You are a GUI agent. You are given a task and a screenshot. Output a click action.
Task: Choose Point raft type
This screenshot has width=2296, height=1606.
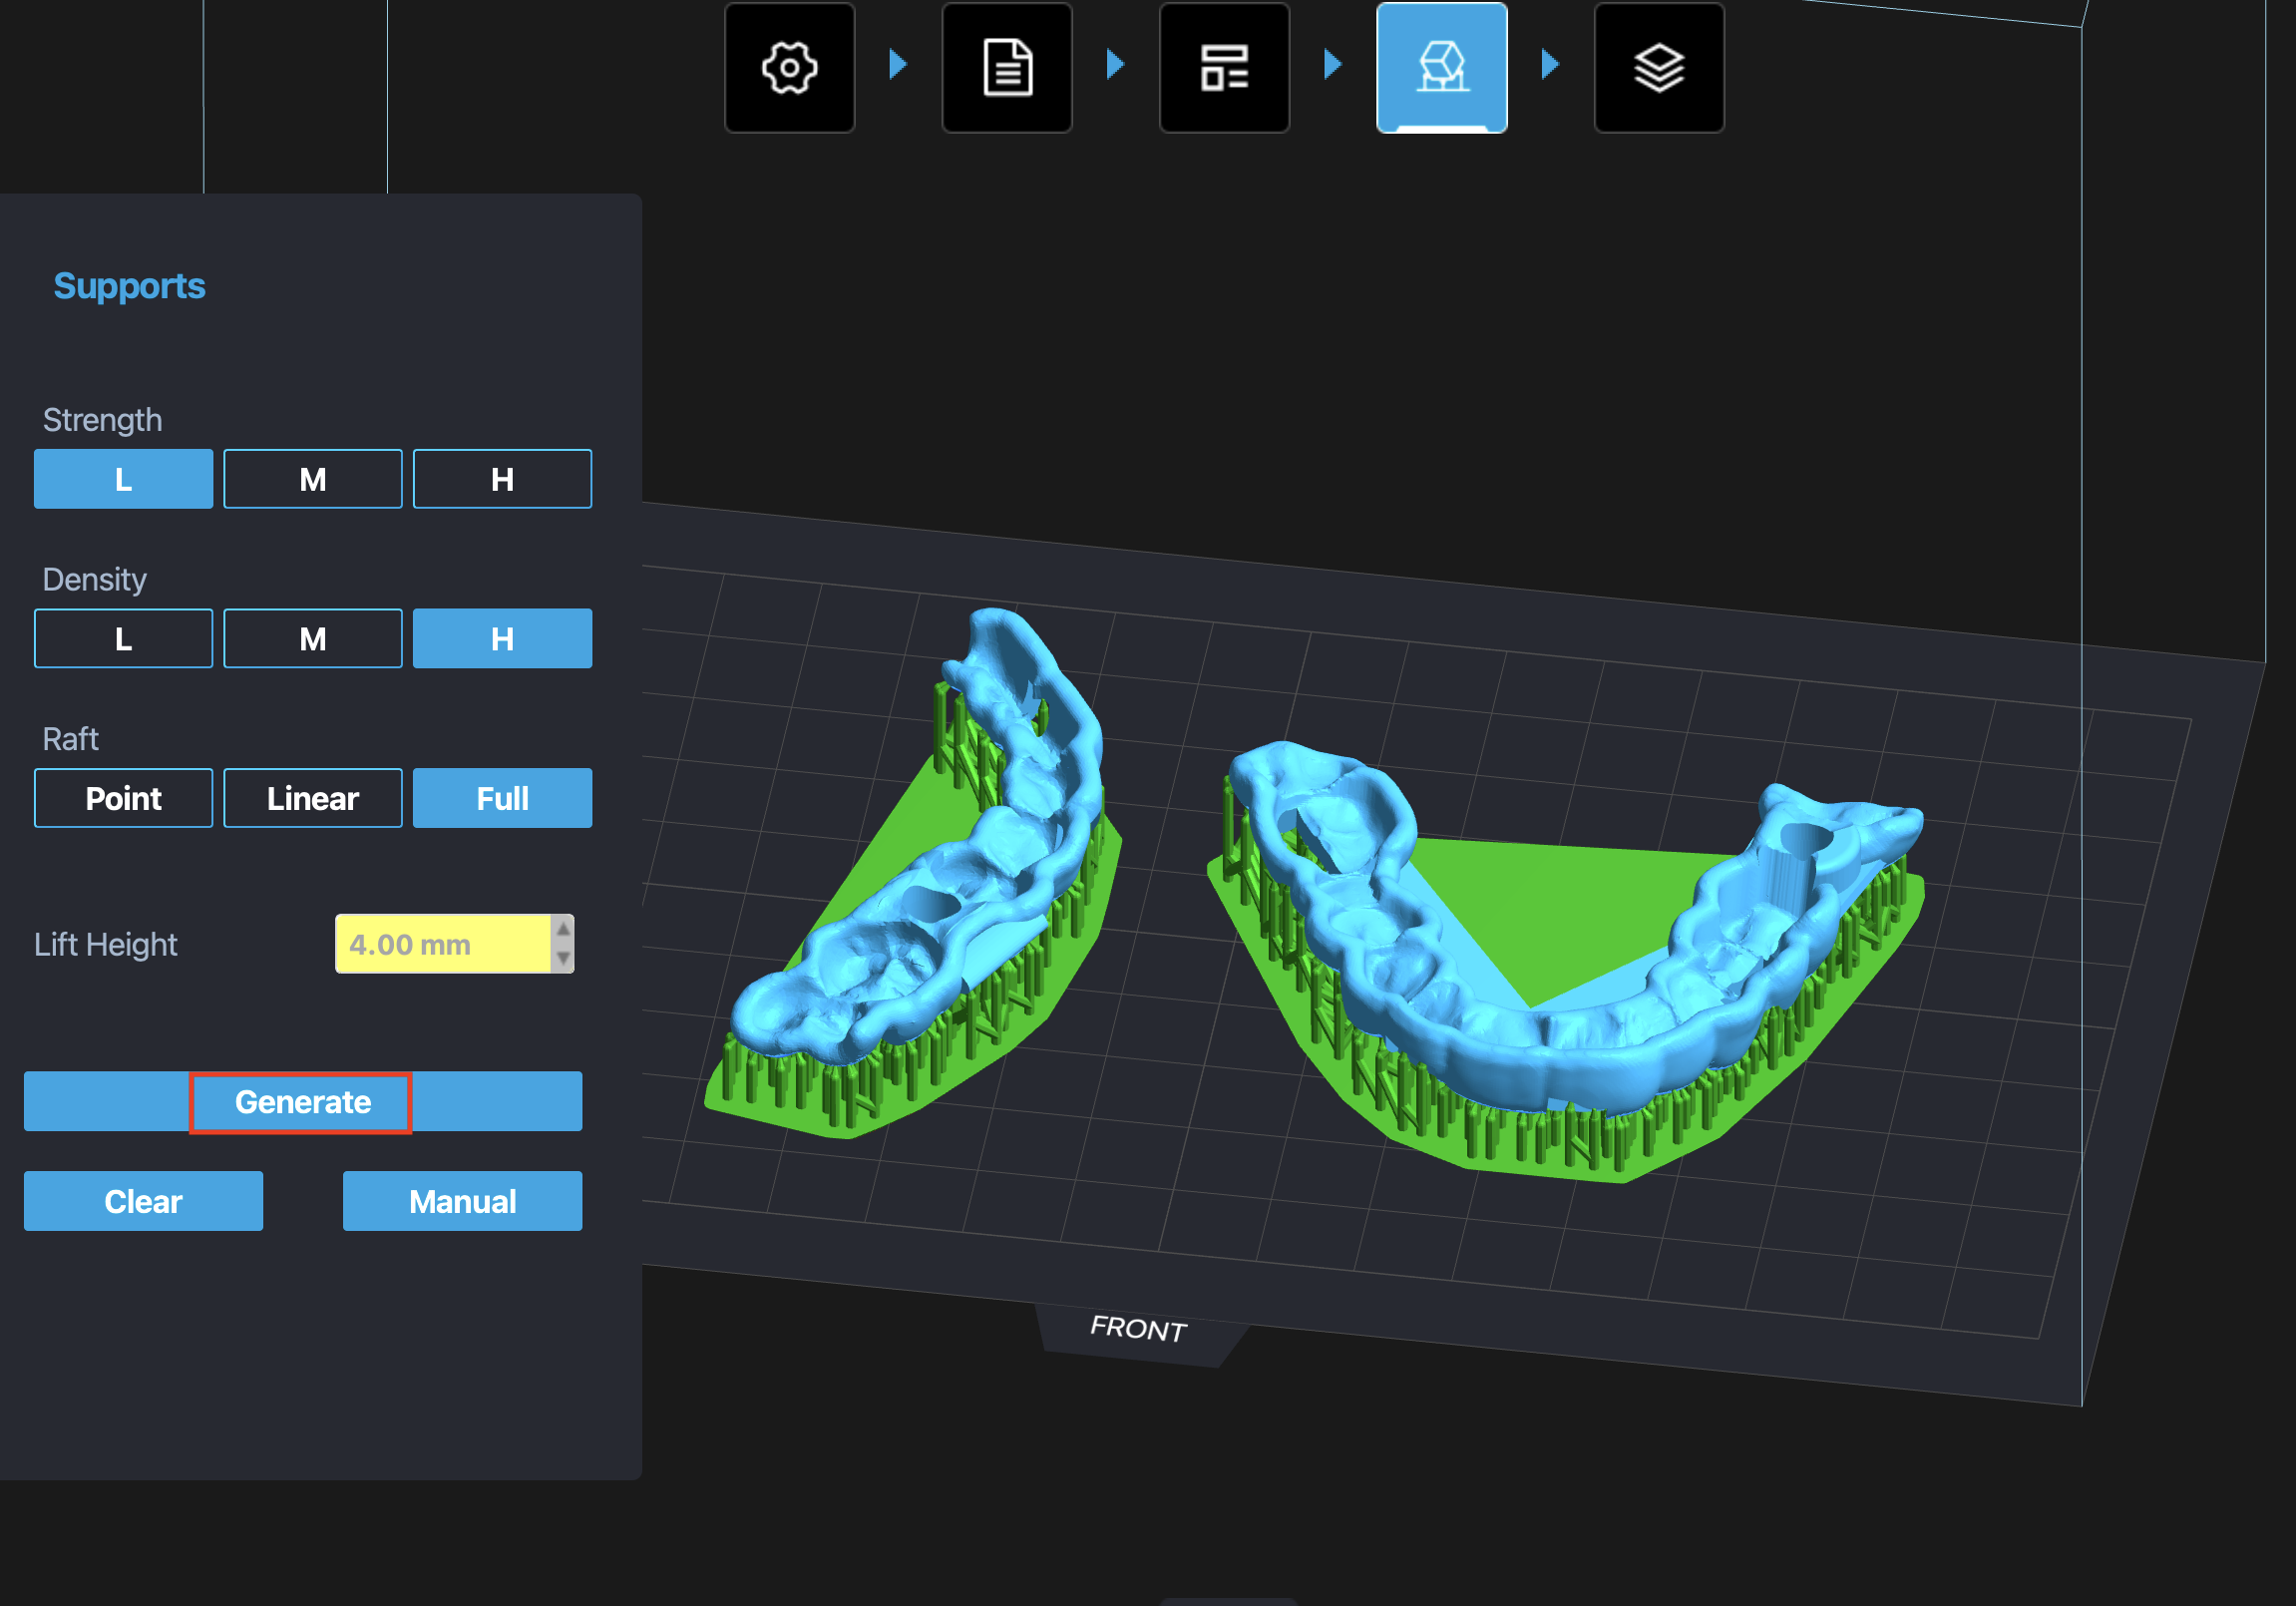123,798
